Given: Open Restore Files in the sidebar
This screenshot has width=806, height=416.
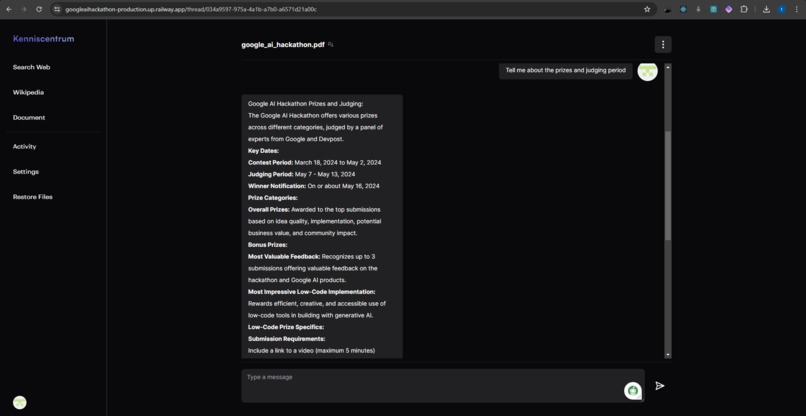Looking at the screenshot, I should click(32, 197).
